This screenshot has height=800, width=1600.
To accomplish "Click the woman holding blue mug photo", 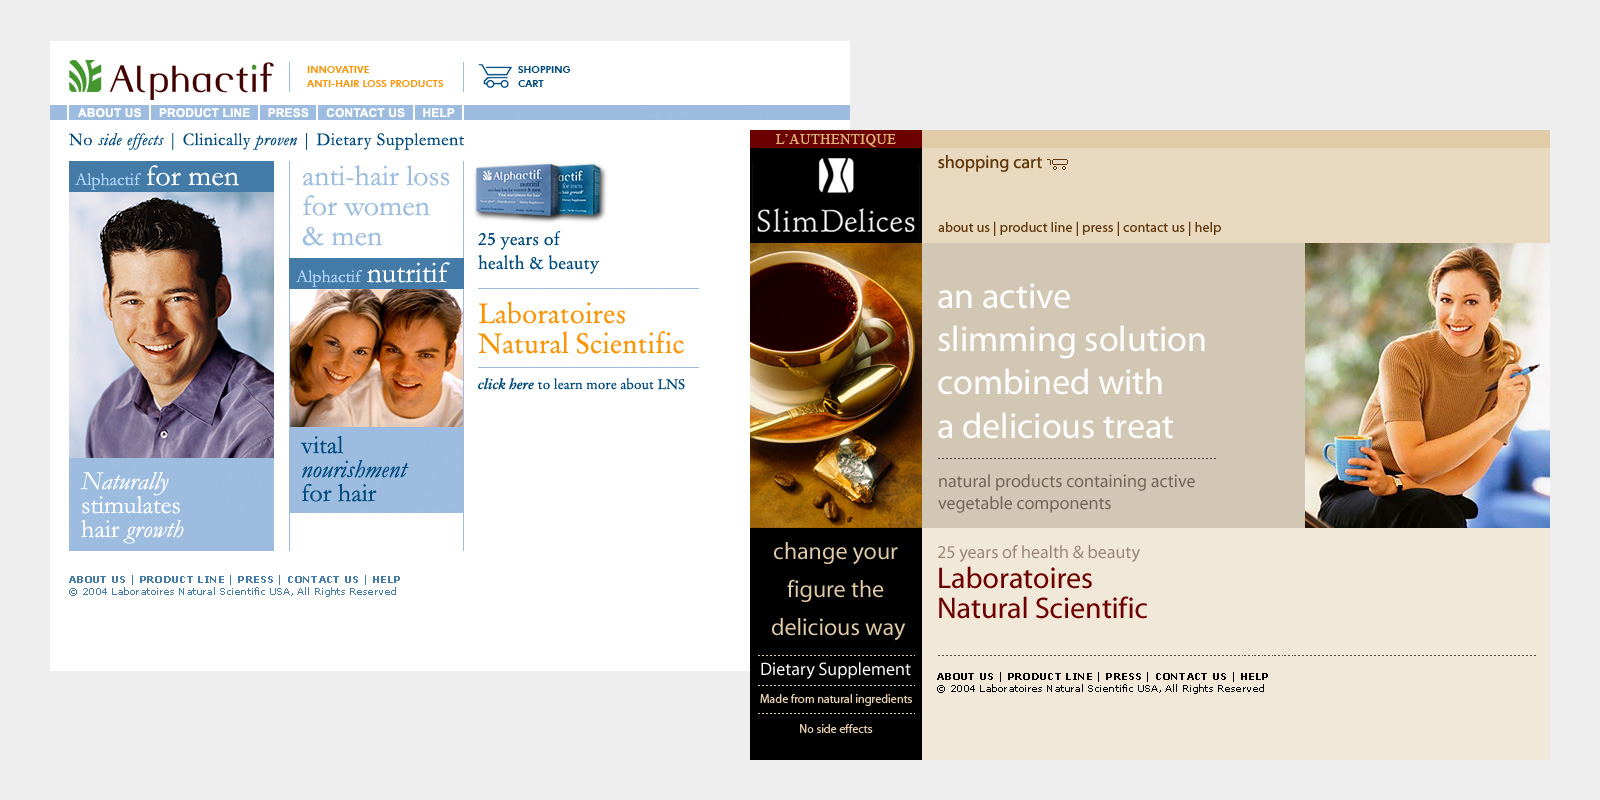I will point(1427,385).
